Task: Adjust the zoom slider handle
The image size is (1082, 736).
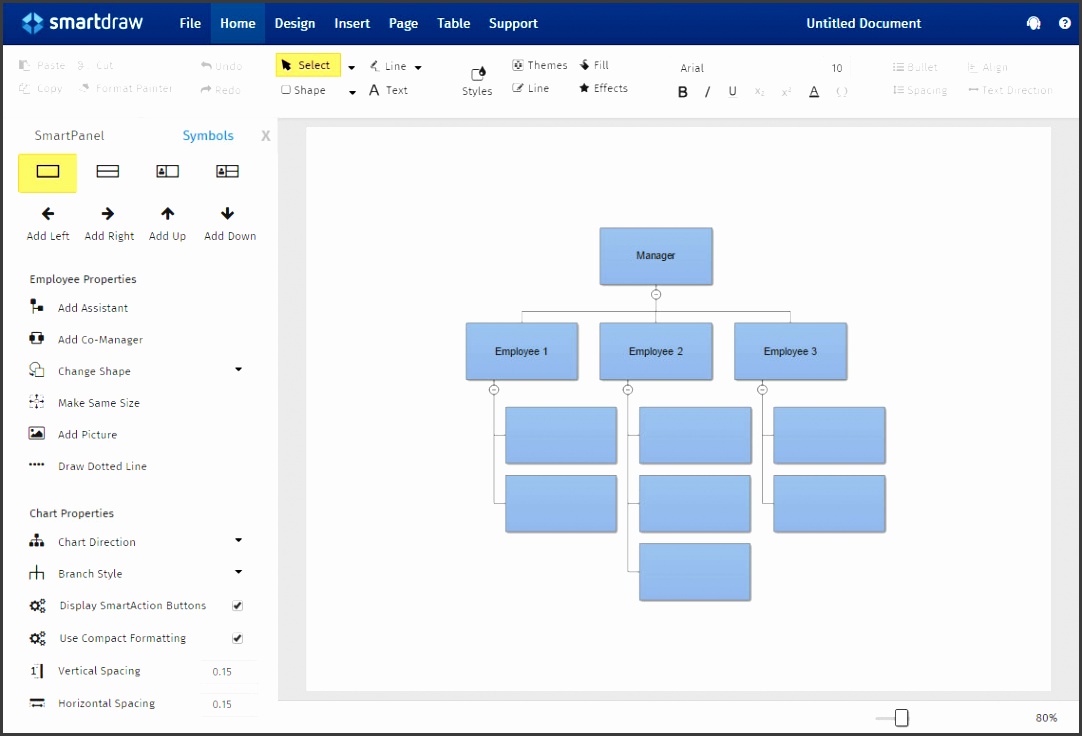Action: tap(902, 718)
